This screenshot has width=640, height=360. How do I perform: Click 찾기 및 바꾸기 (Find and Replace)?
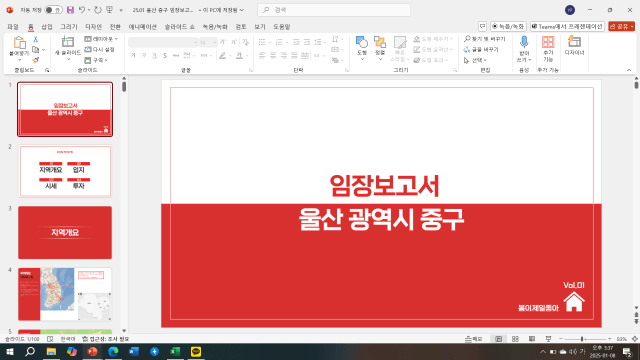click(x=484, y=39)
